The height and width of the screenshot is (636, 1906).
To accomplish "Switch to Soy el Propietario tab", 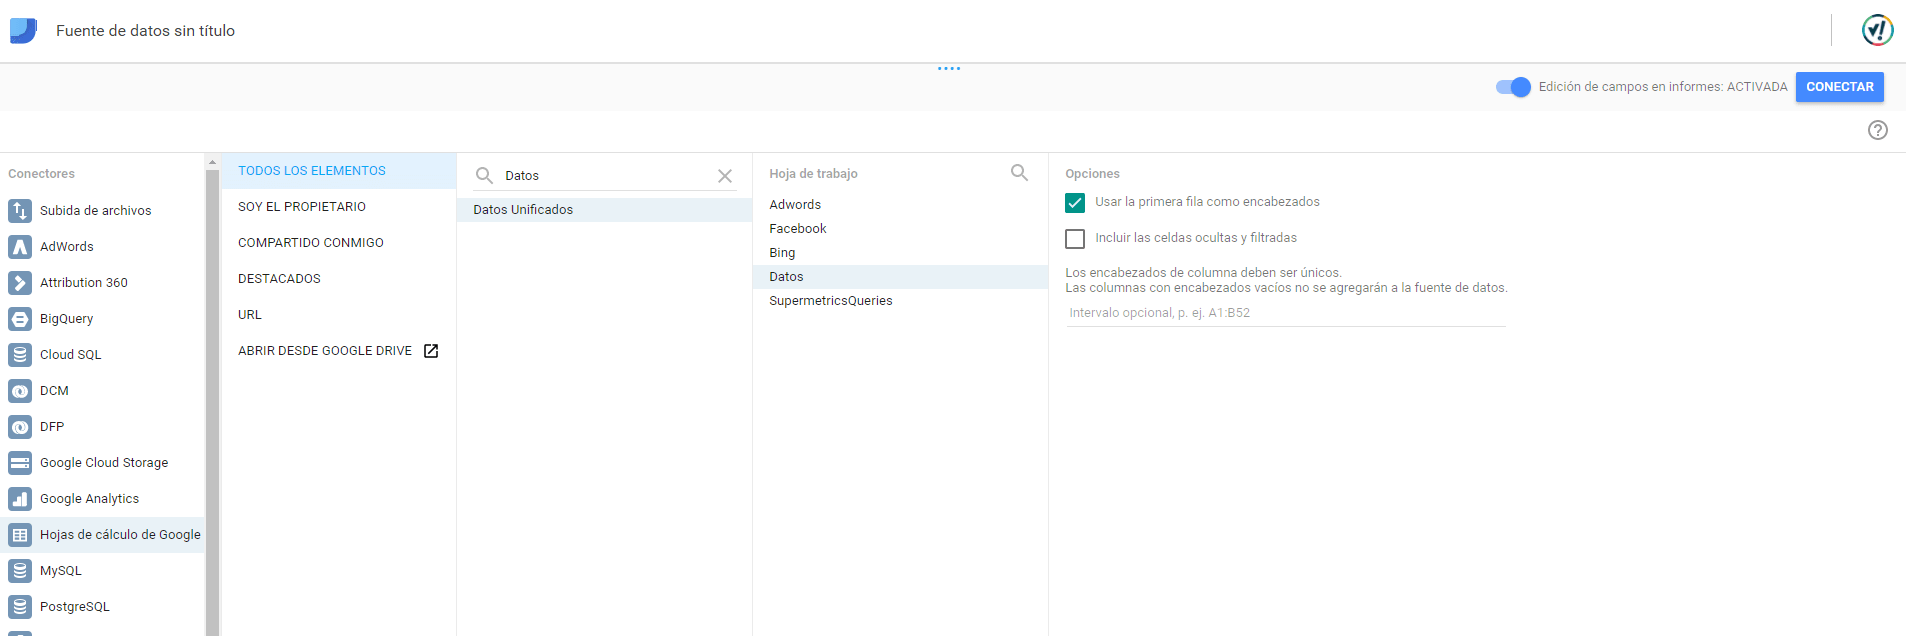I will click(301, 207).
